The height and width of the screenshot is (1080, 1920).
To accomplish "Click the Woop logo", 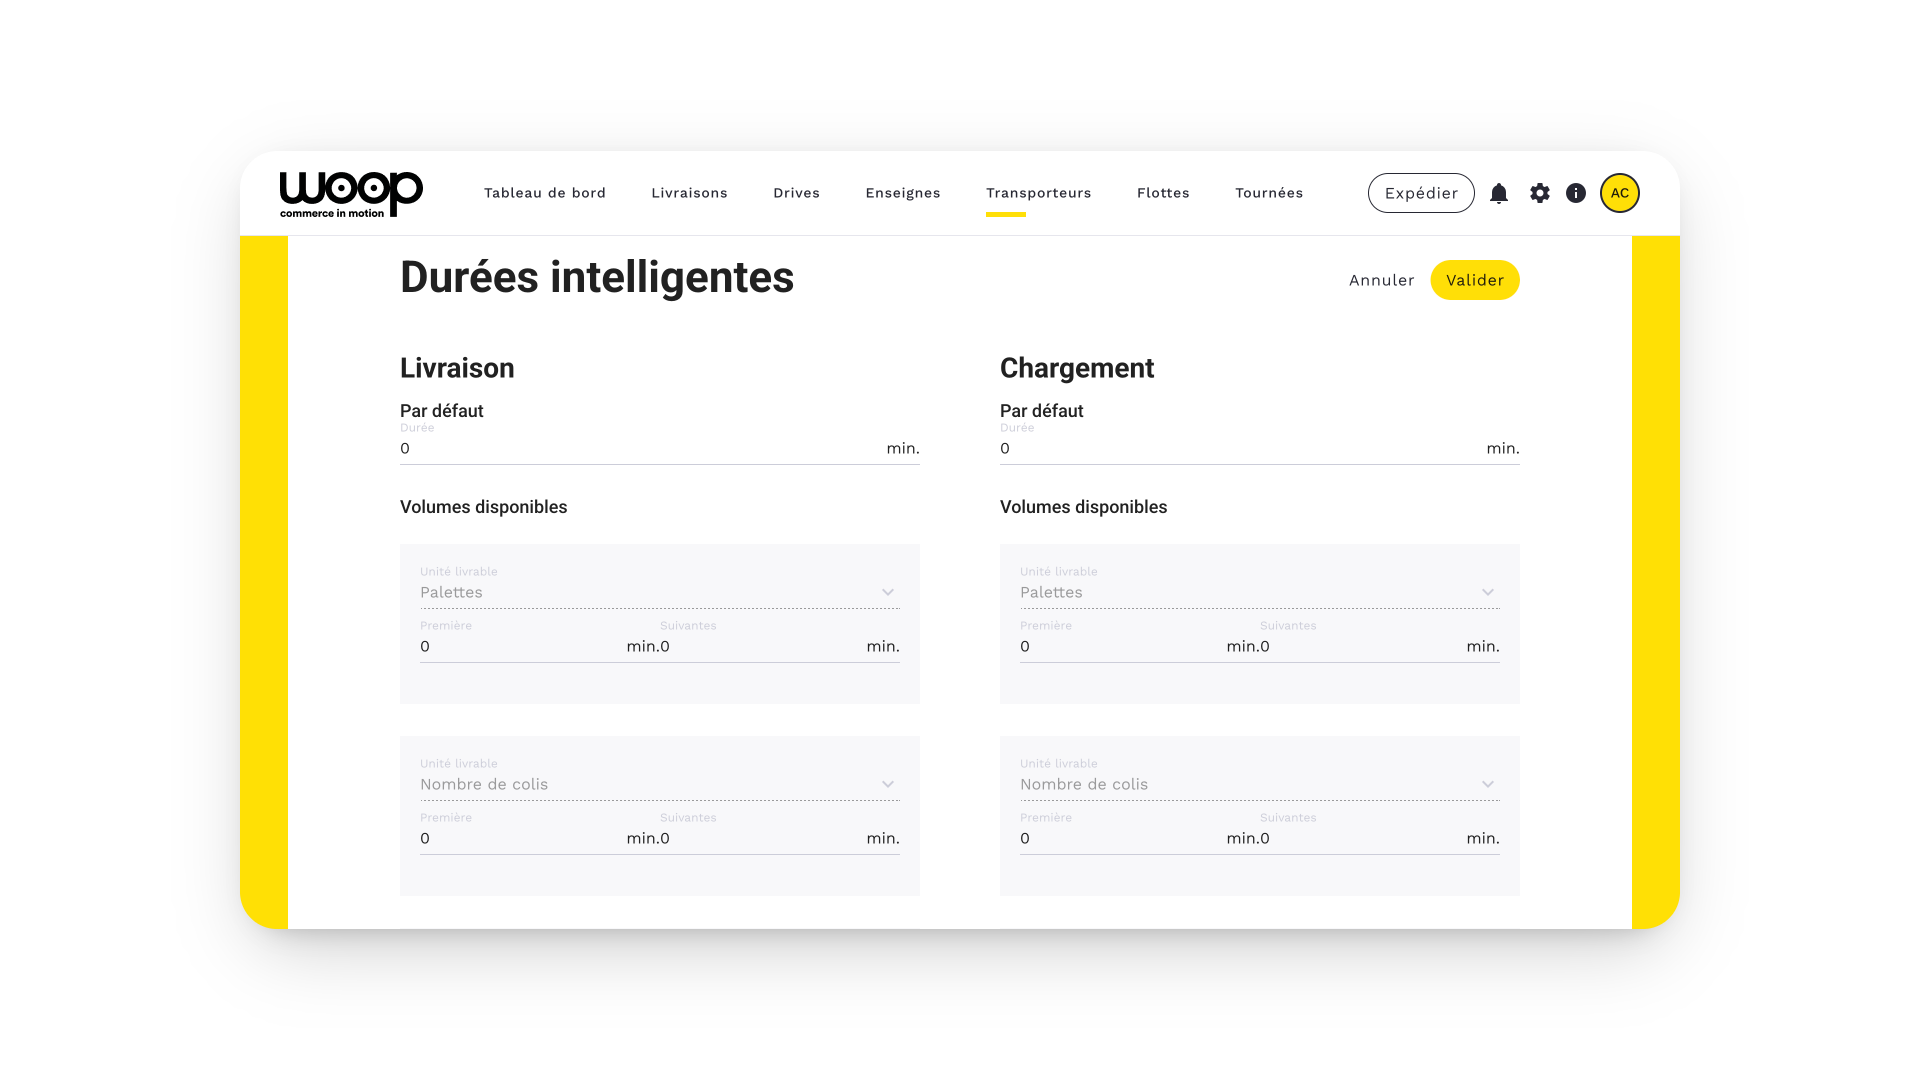I will pos(351,194).
